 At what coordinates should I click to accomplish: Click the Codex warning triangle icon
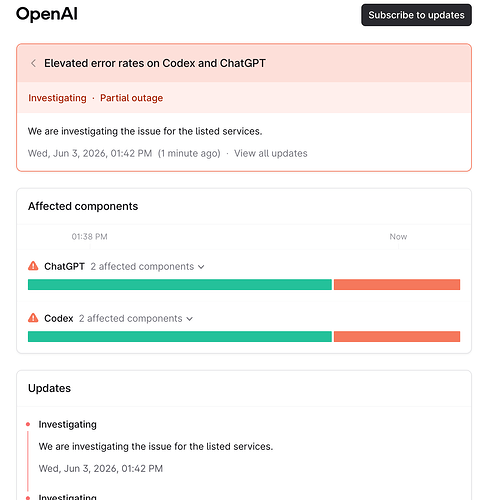(x=33, y=318)
